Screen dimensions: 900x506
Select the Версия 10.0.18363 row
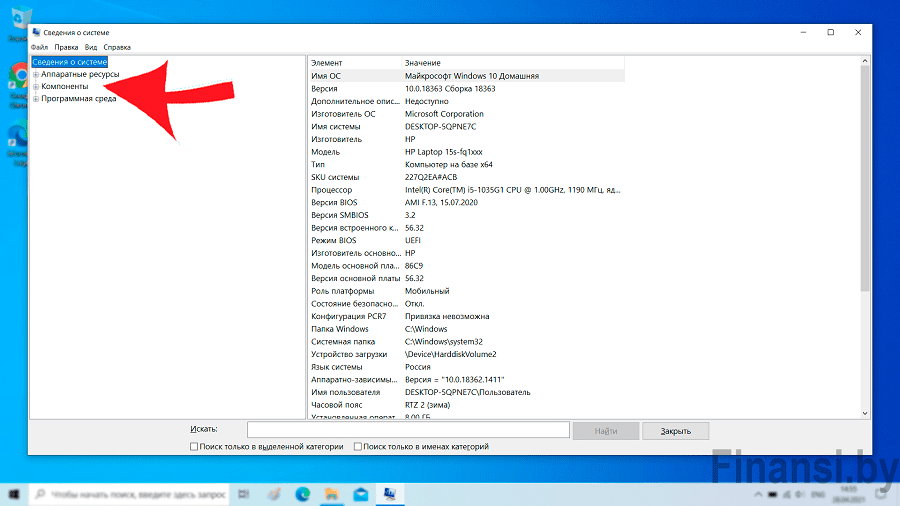(466, 88)
